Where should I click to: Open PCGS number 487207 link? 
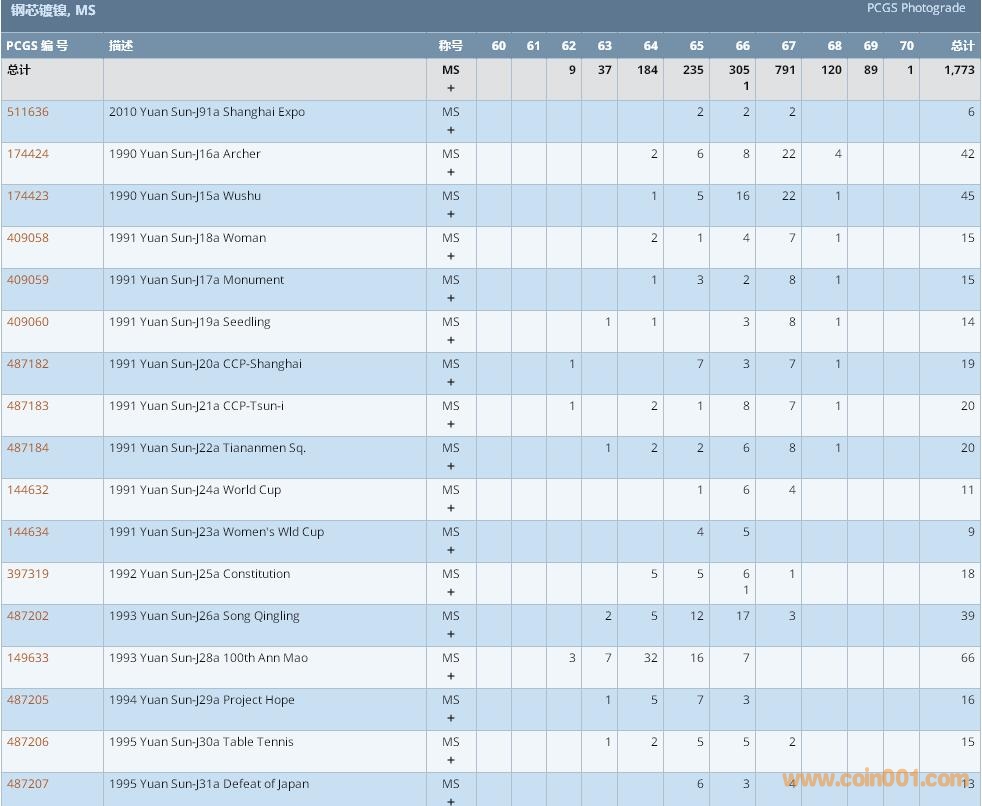28,784
